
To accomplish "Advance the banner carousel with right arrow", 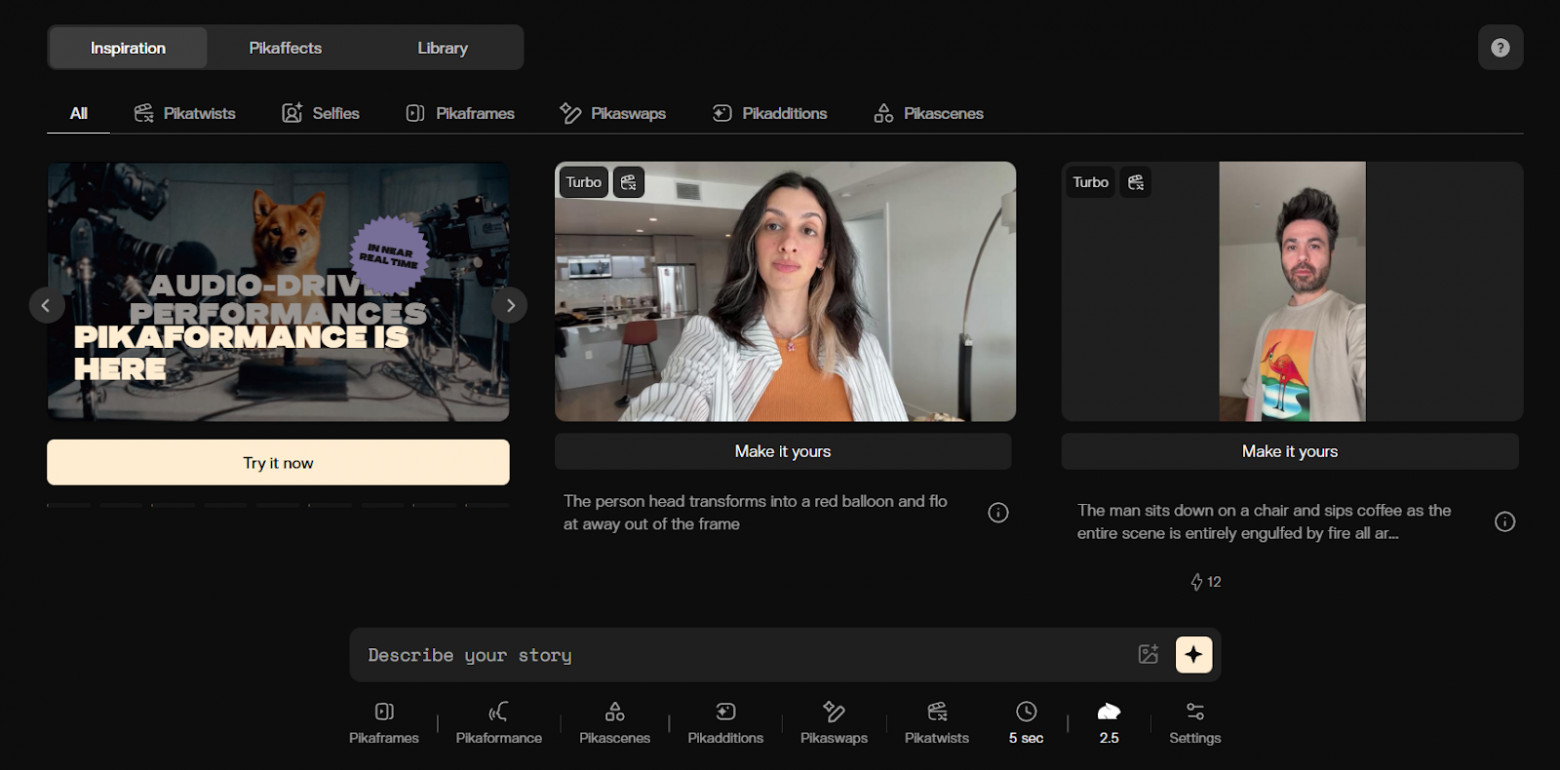I will pos(510,305).
